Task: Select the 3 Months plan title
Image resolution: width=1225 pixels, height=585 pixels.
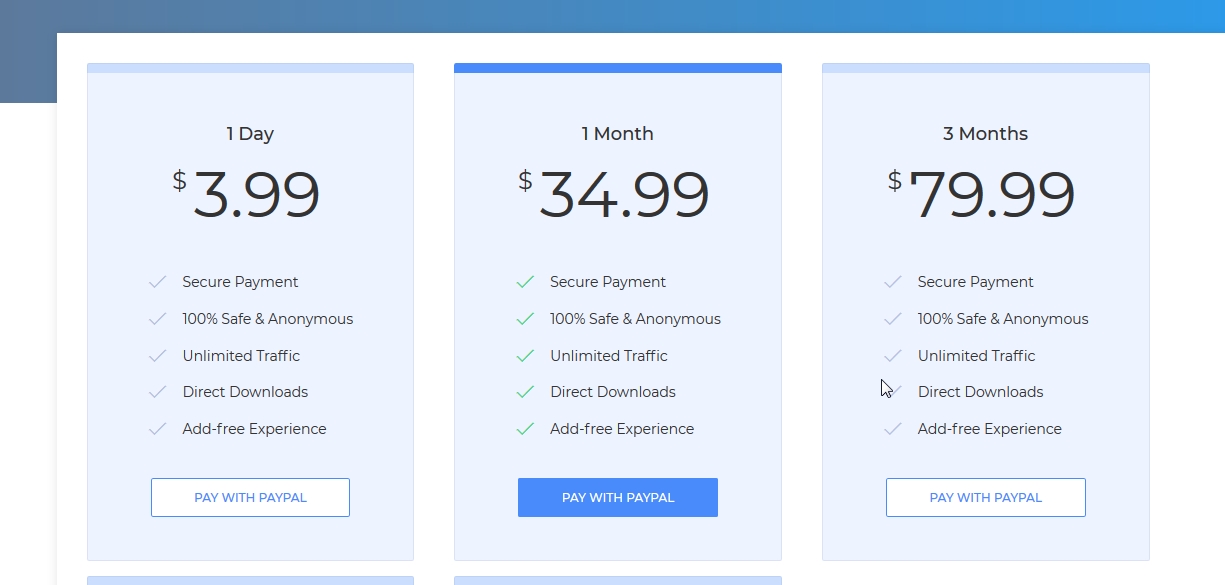Action: (985, 134)
